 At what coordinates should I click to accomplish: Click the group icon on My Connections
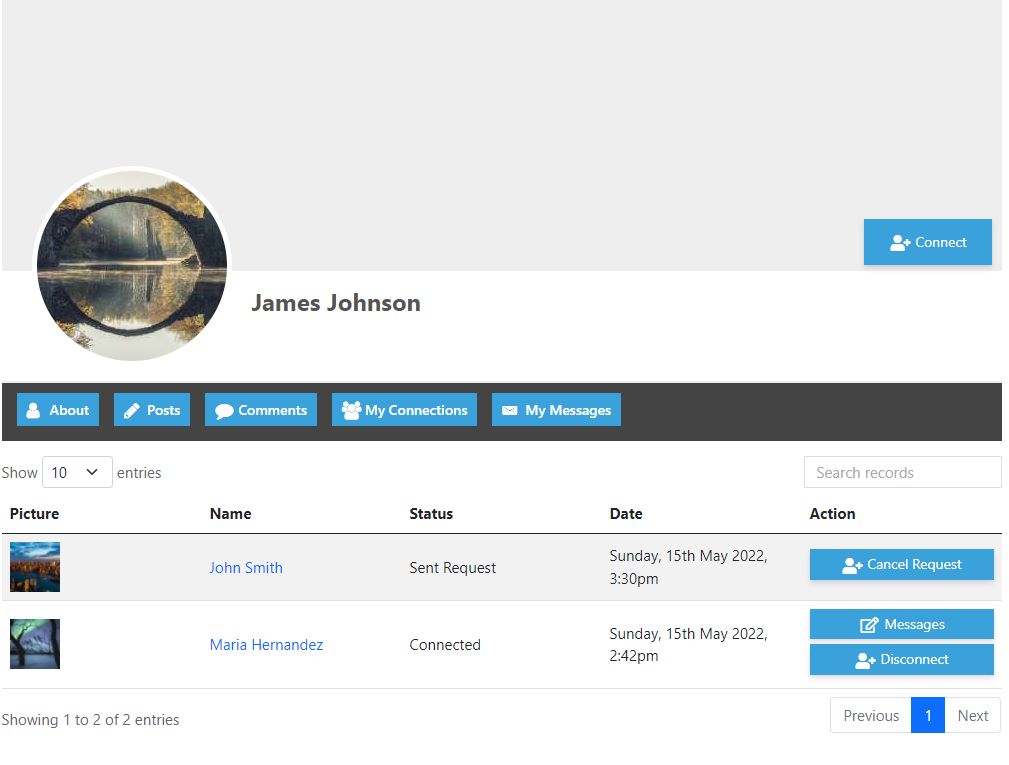pyautogui.click(x=351, y=410)
